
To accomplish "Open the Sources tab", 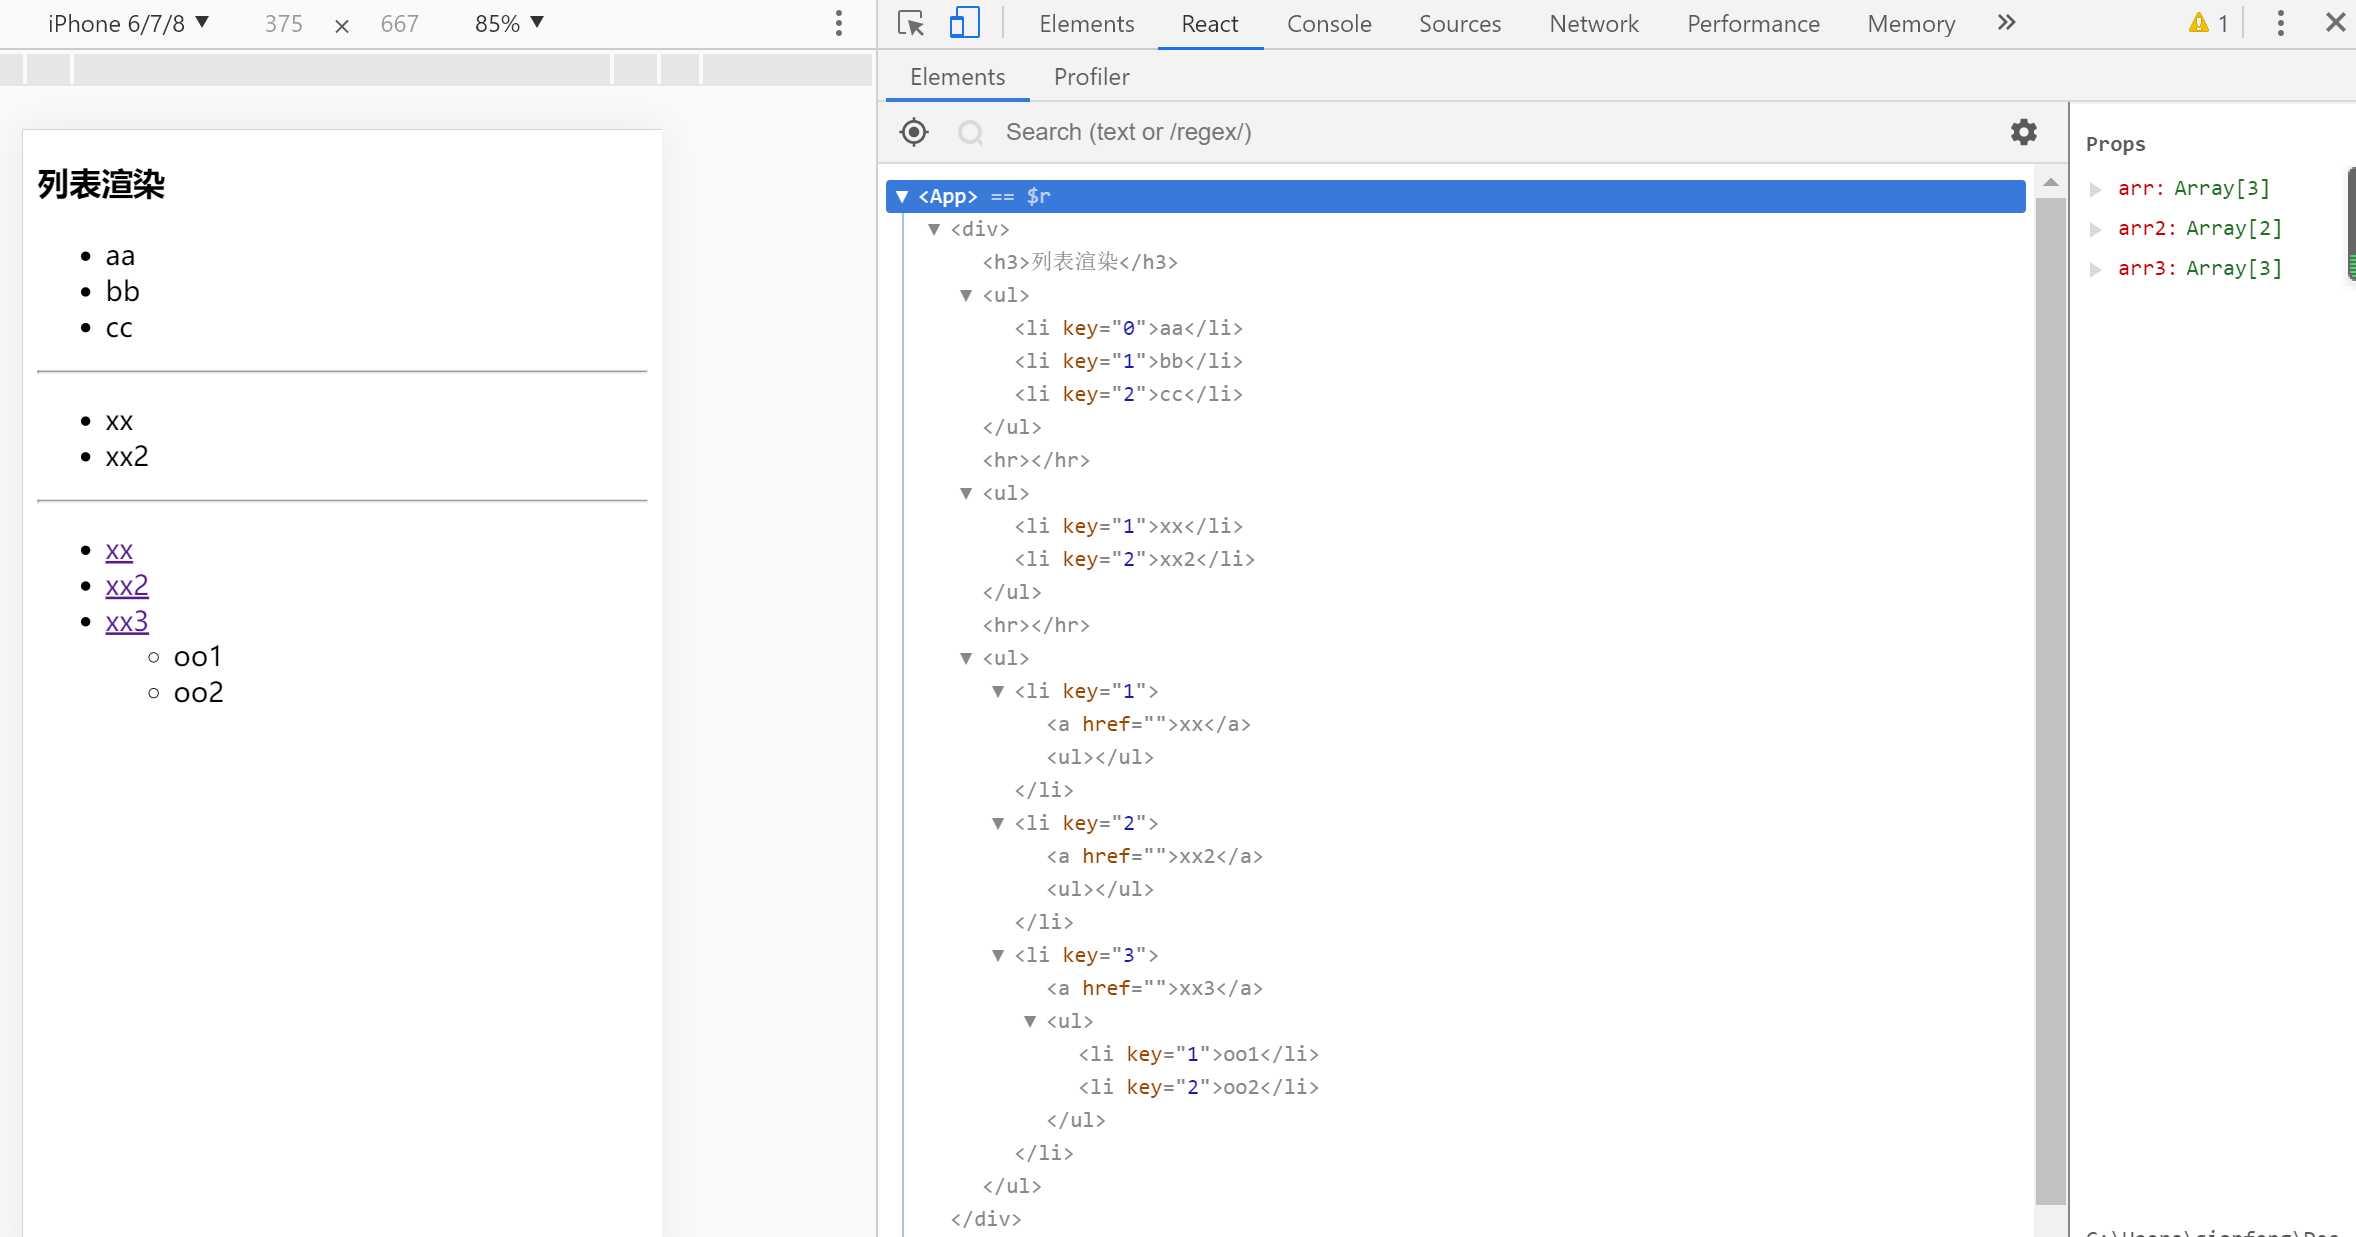I will (x=1460, y=23).
